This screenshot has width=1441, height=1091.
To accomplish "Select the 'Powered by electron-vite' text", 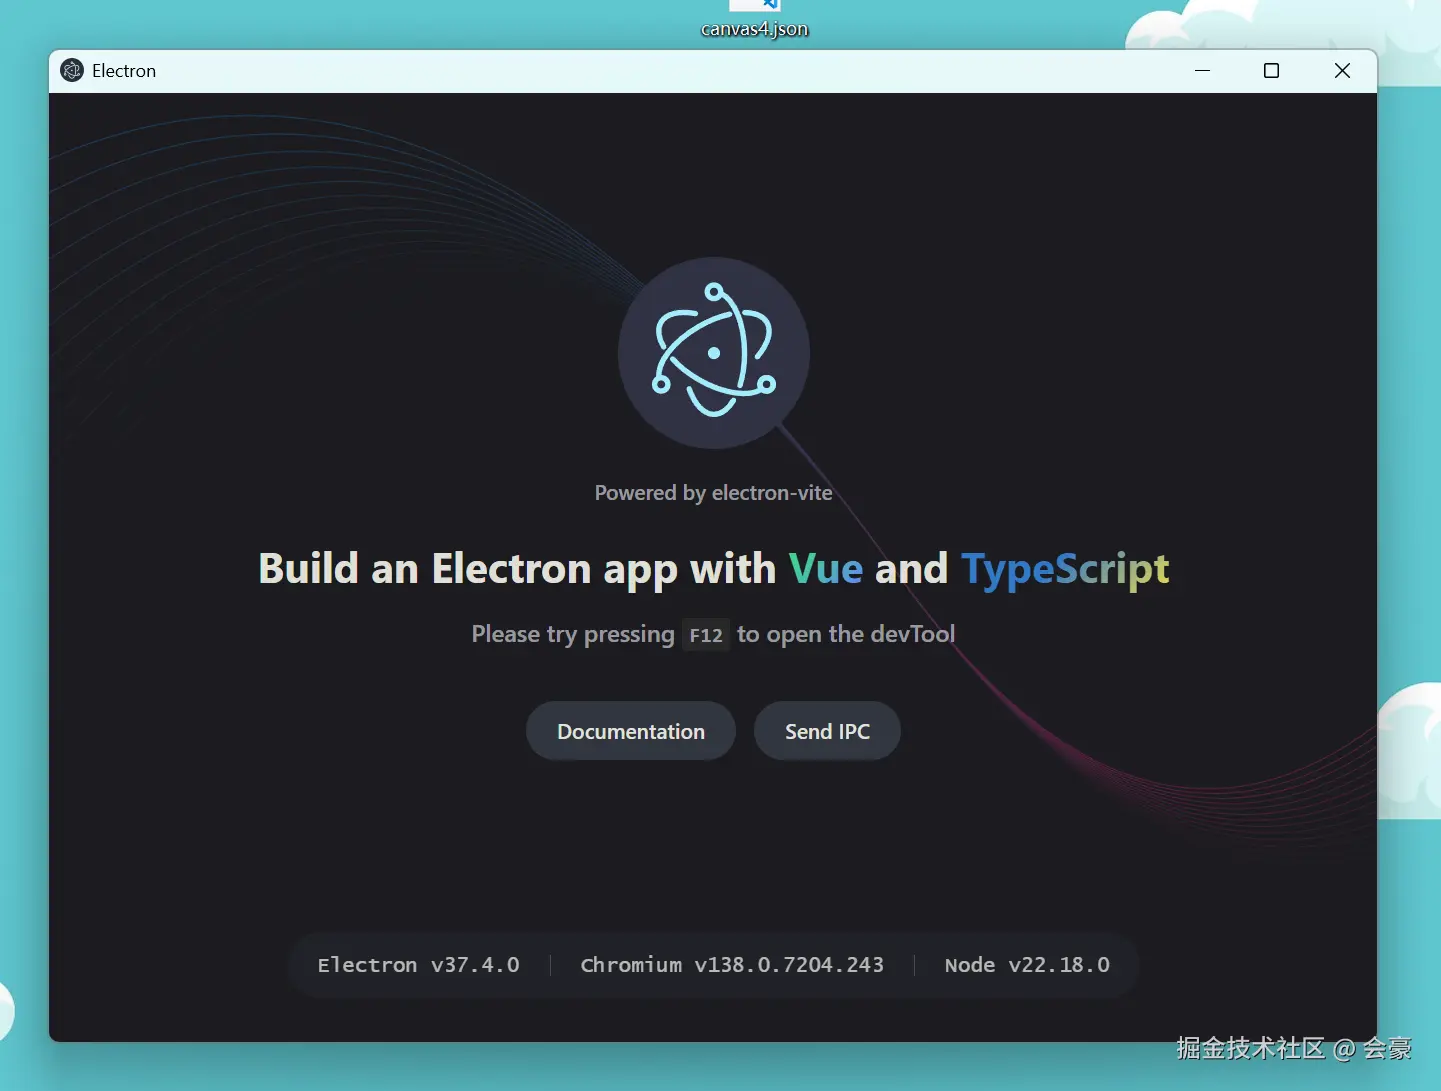I will 714,492.
